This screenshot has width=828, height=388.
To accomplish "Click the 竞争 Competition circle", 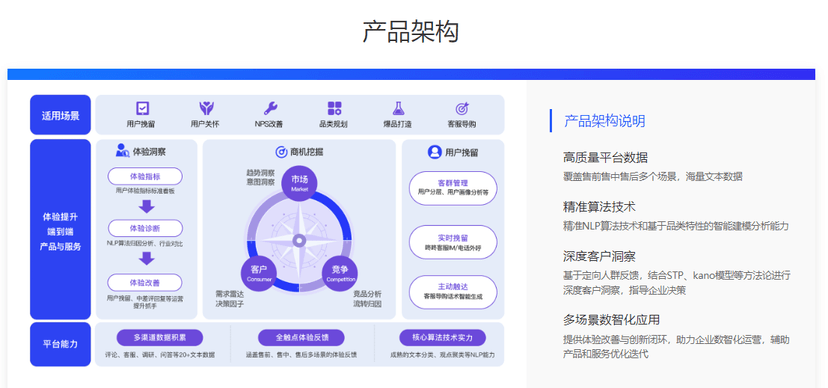I will click(340, 272).
